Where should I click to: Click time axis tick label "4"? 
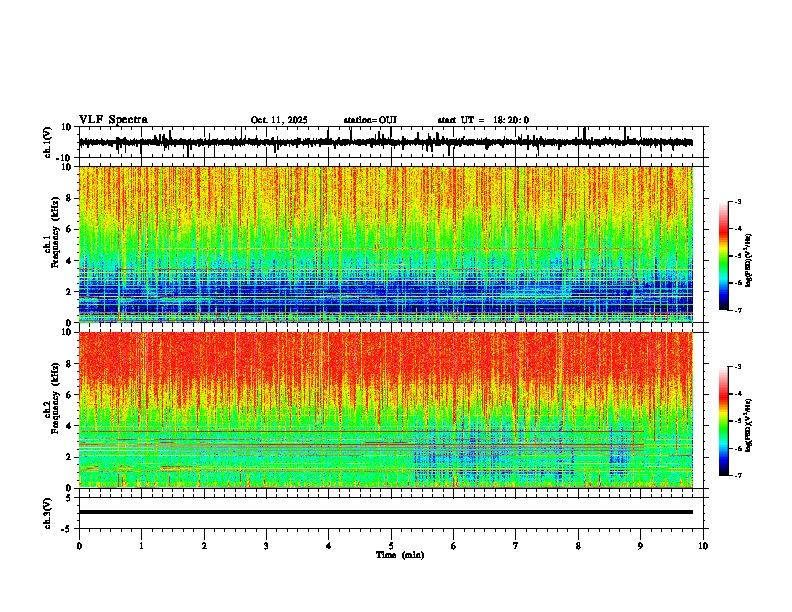[x=328, y=546]
